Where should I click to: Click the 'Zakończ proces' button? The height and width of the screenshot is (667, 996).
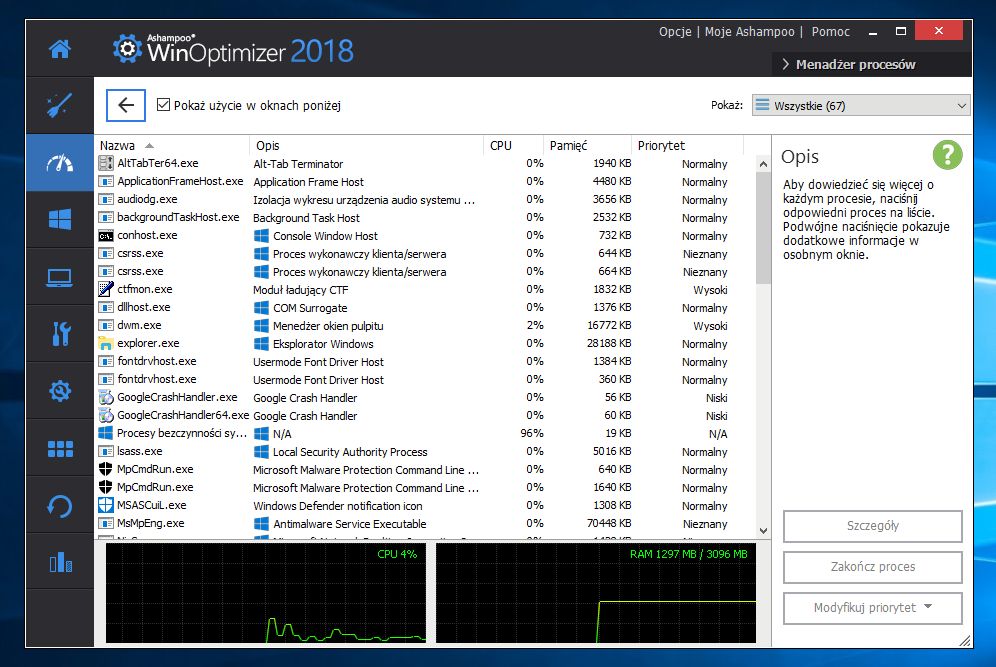[x=872, y=567]
